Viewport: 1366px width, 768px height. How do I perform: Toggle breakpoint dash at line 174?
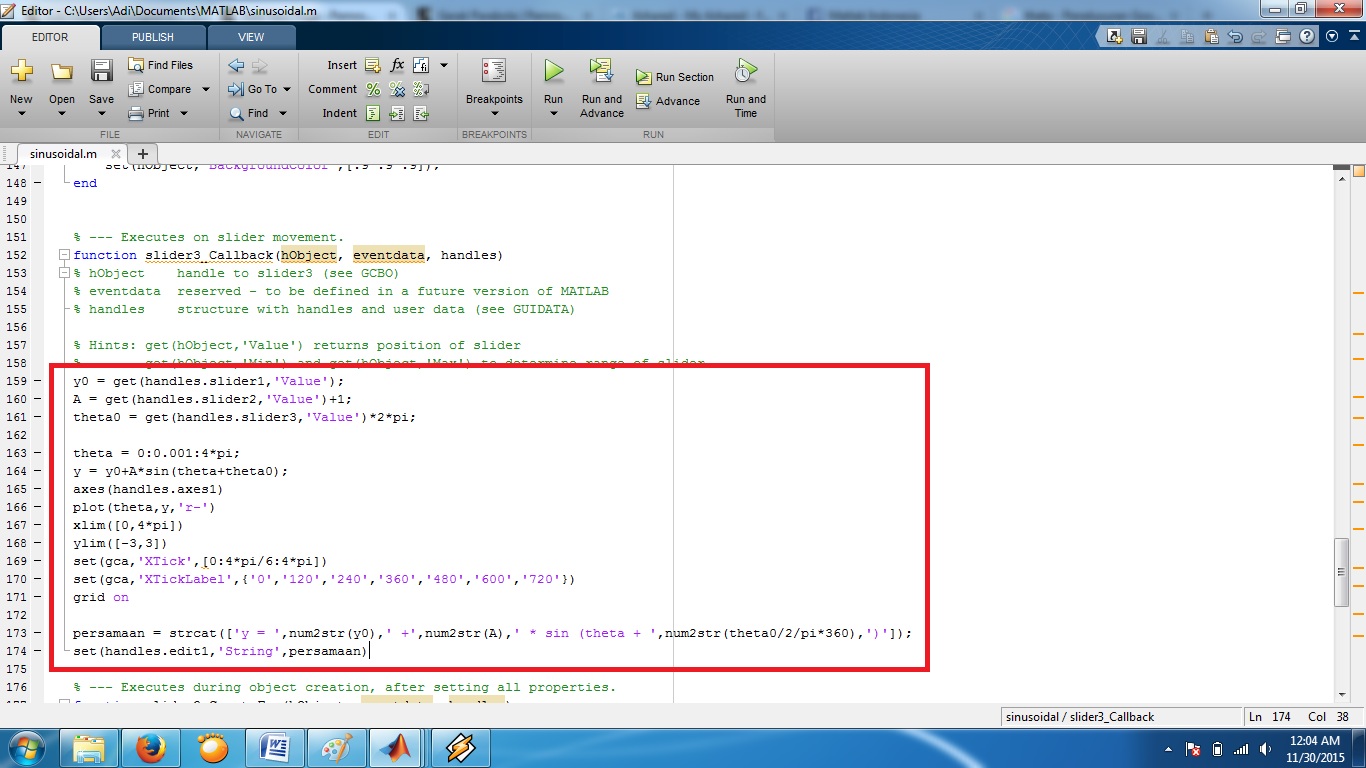click(x=38, y=651)
